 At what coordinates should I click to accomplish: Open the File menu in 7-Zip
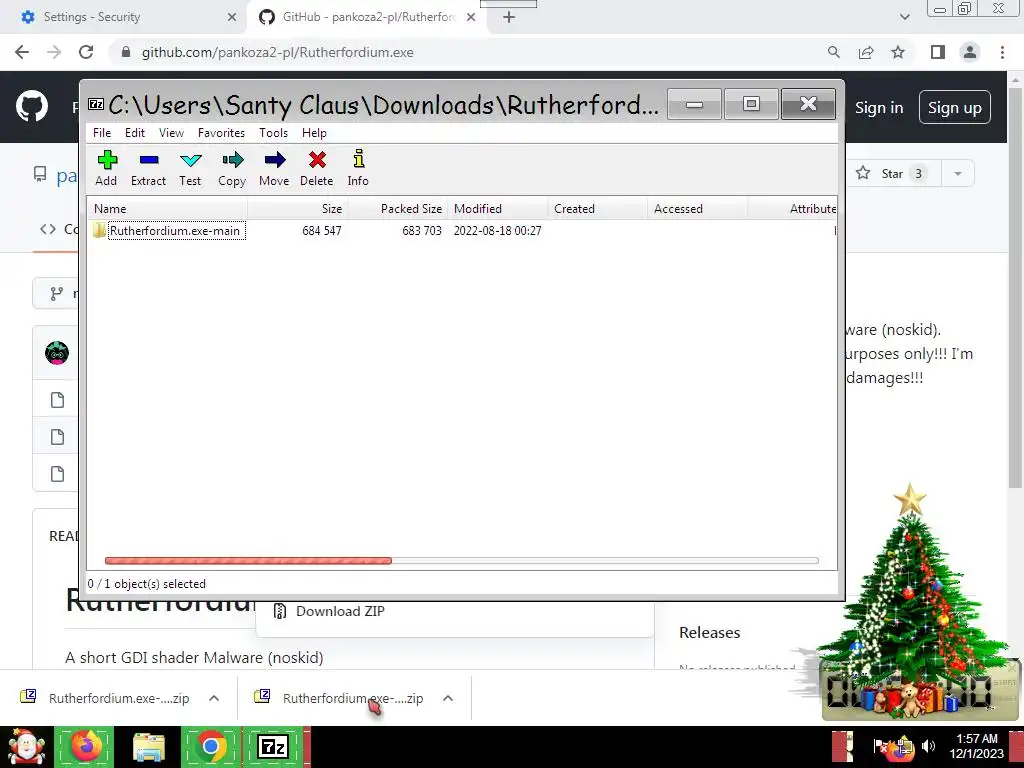coord(102,133)
